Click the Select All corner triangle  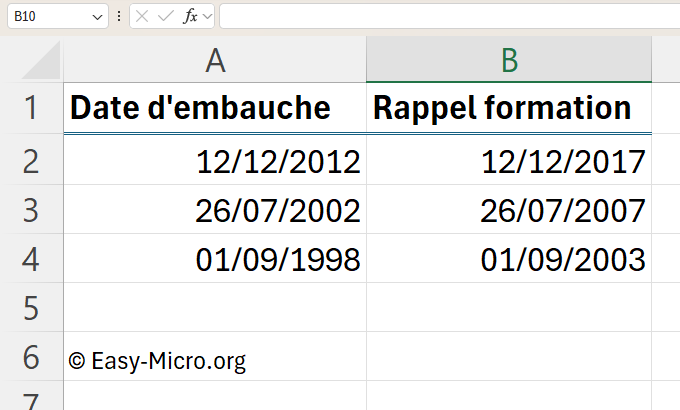coord(42,60)
